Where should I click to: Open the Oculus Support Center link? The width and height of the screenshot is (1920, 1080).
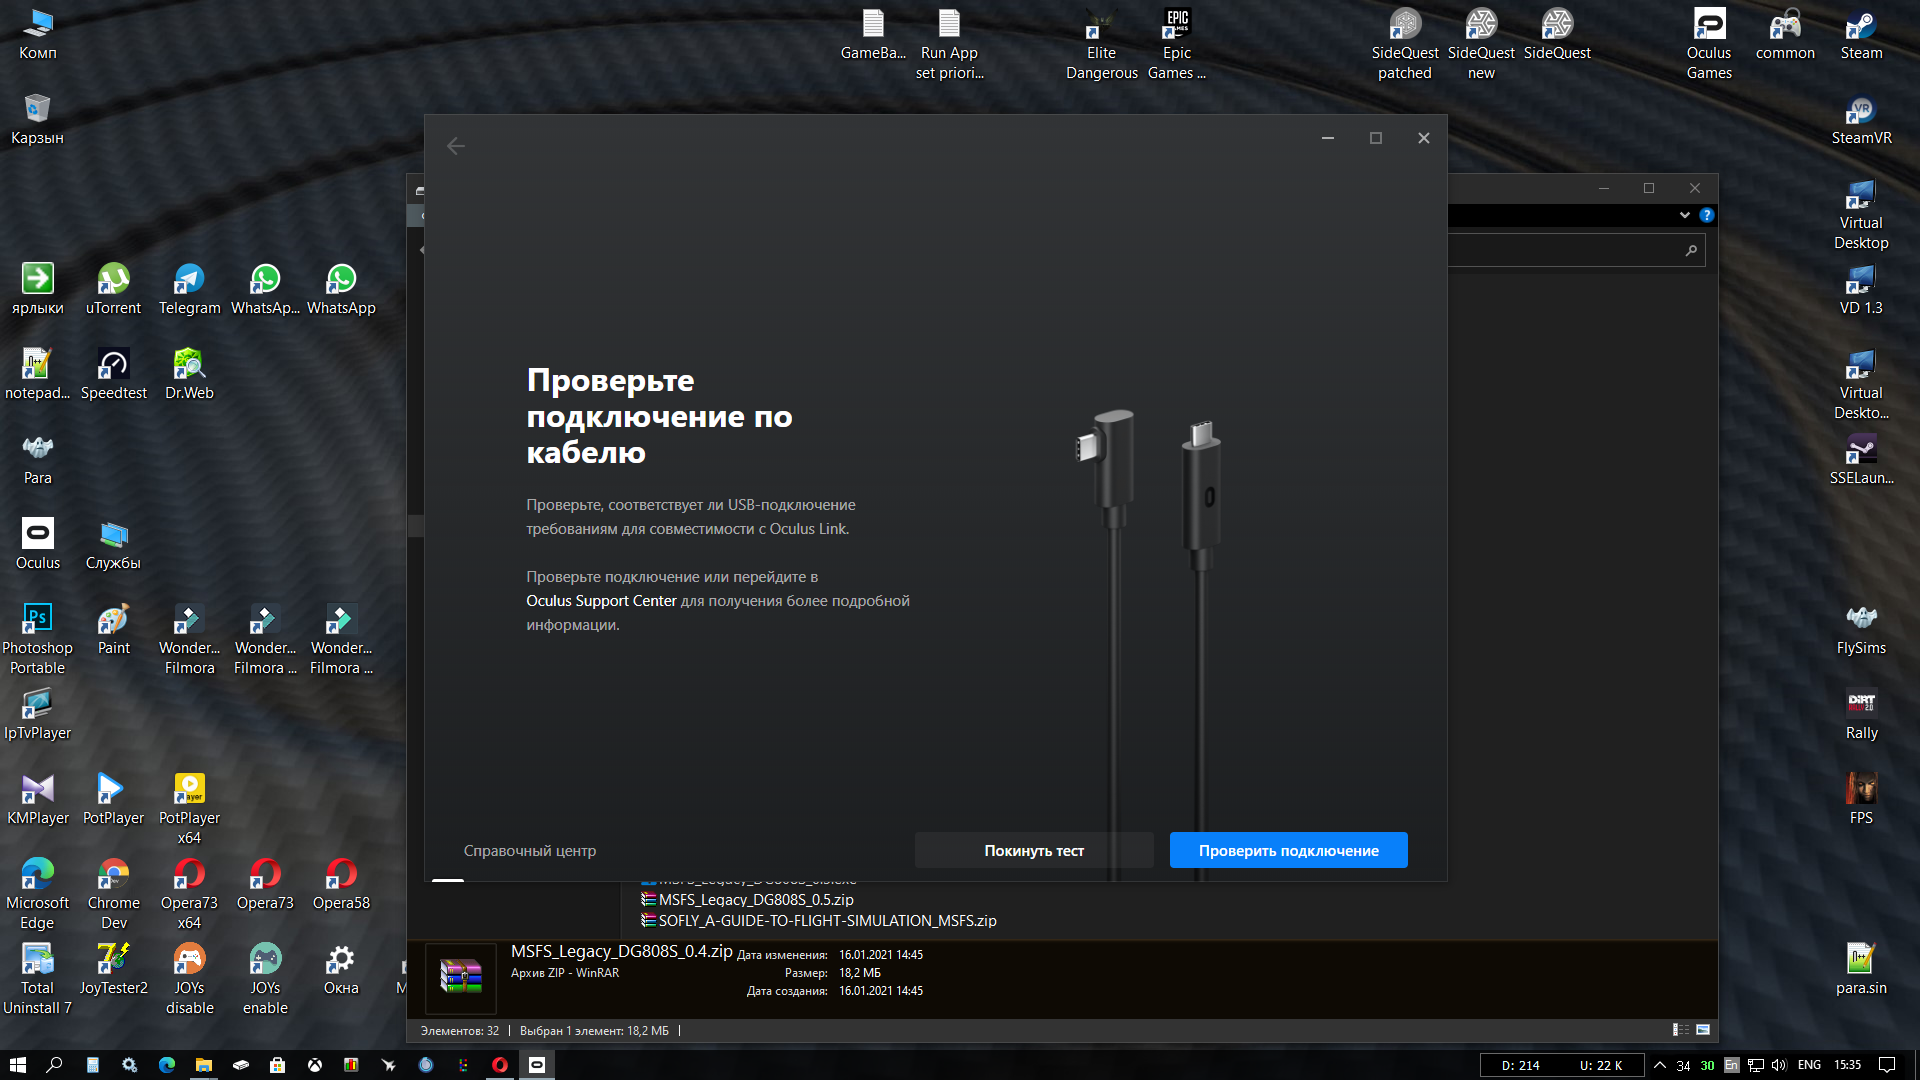point(601,601)
